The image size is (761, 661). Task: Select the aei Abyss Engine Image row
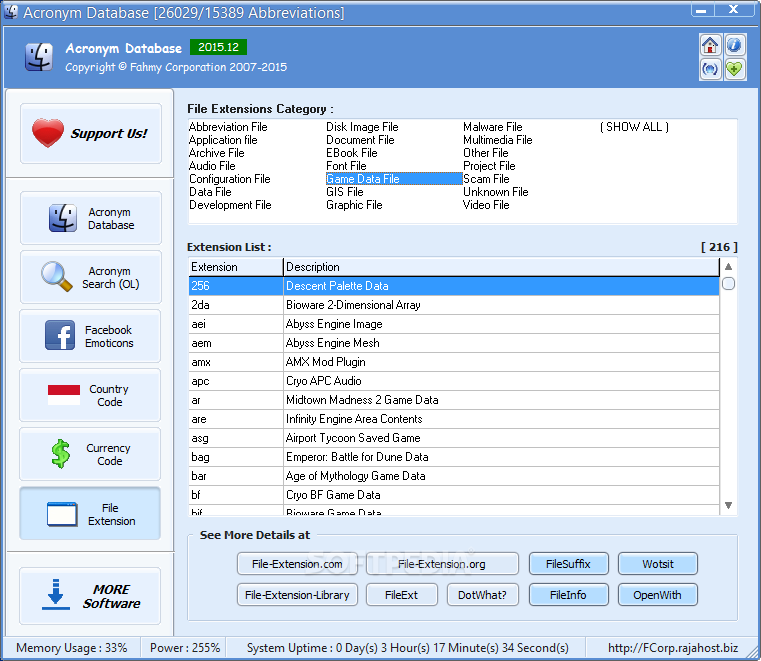453,324
